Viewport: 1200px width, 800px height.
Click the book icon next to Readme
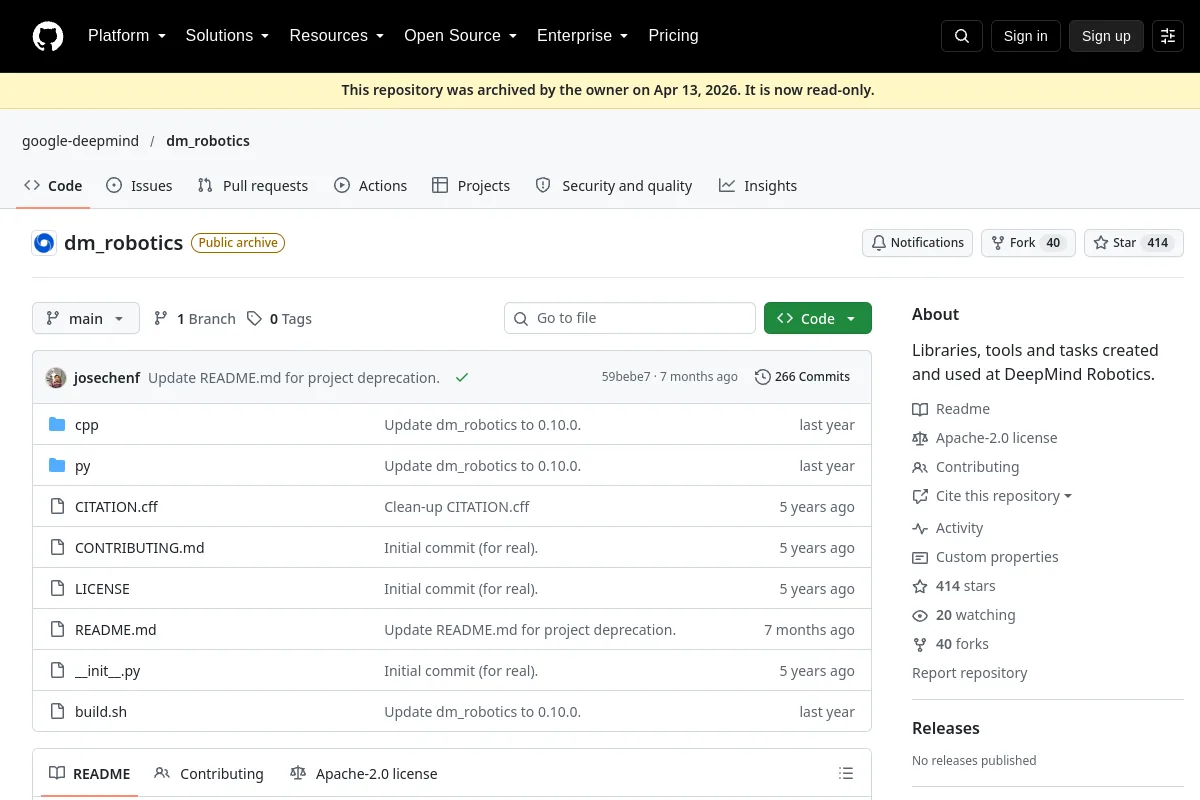click(x=920, y=409)
